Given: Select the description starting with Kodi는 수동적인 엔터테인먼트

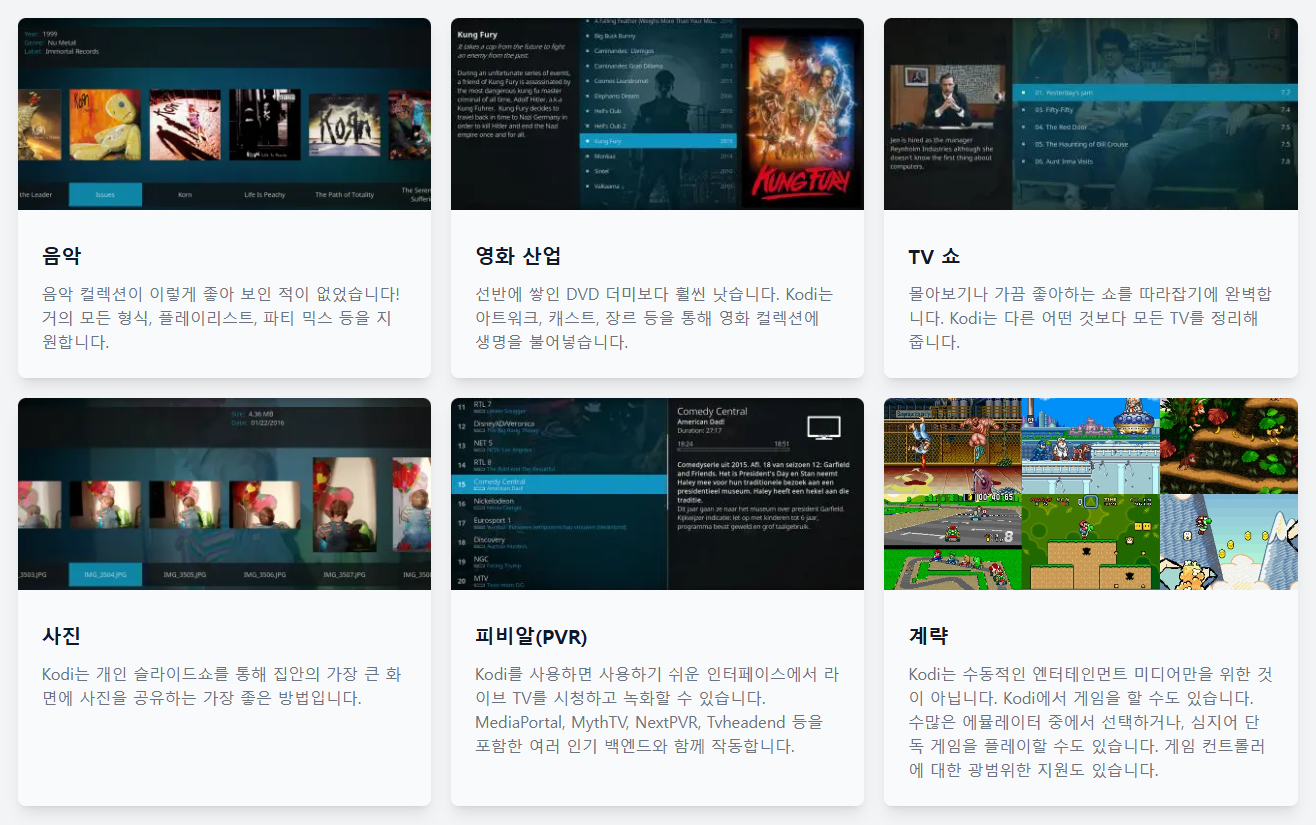Looking at the screenshot, I should [1090, 722].
